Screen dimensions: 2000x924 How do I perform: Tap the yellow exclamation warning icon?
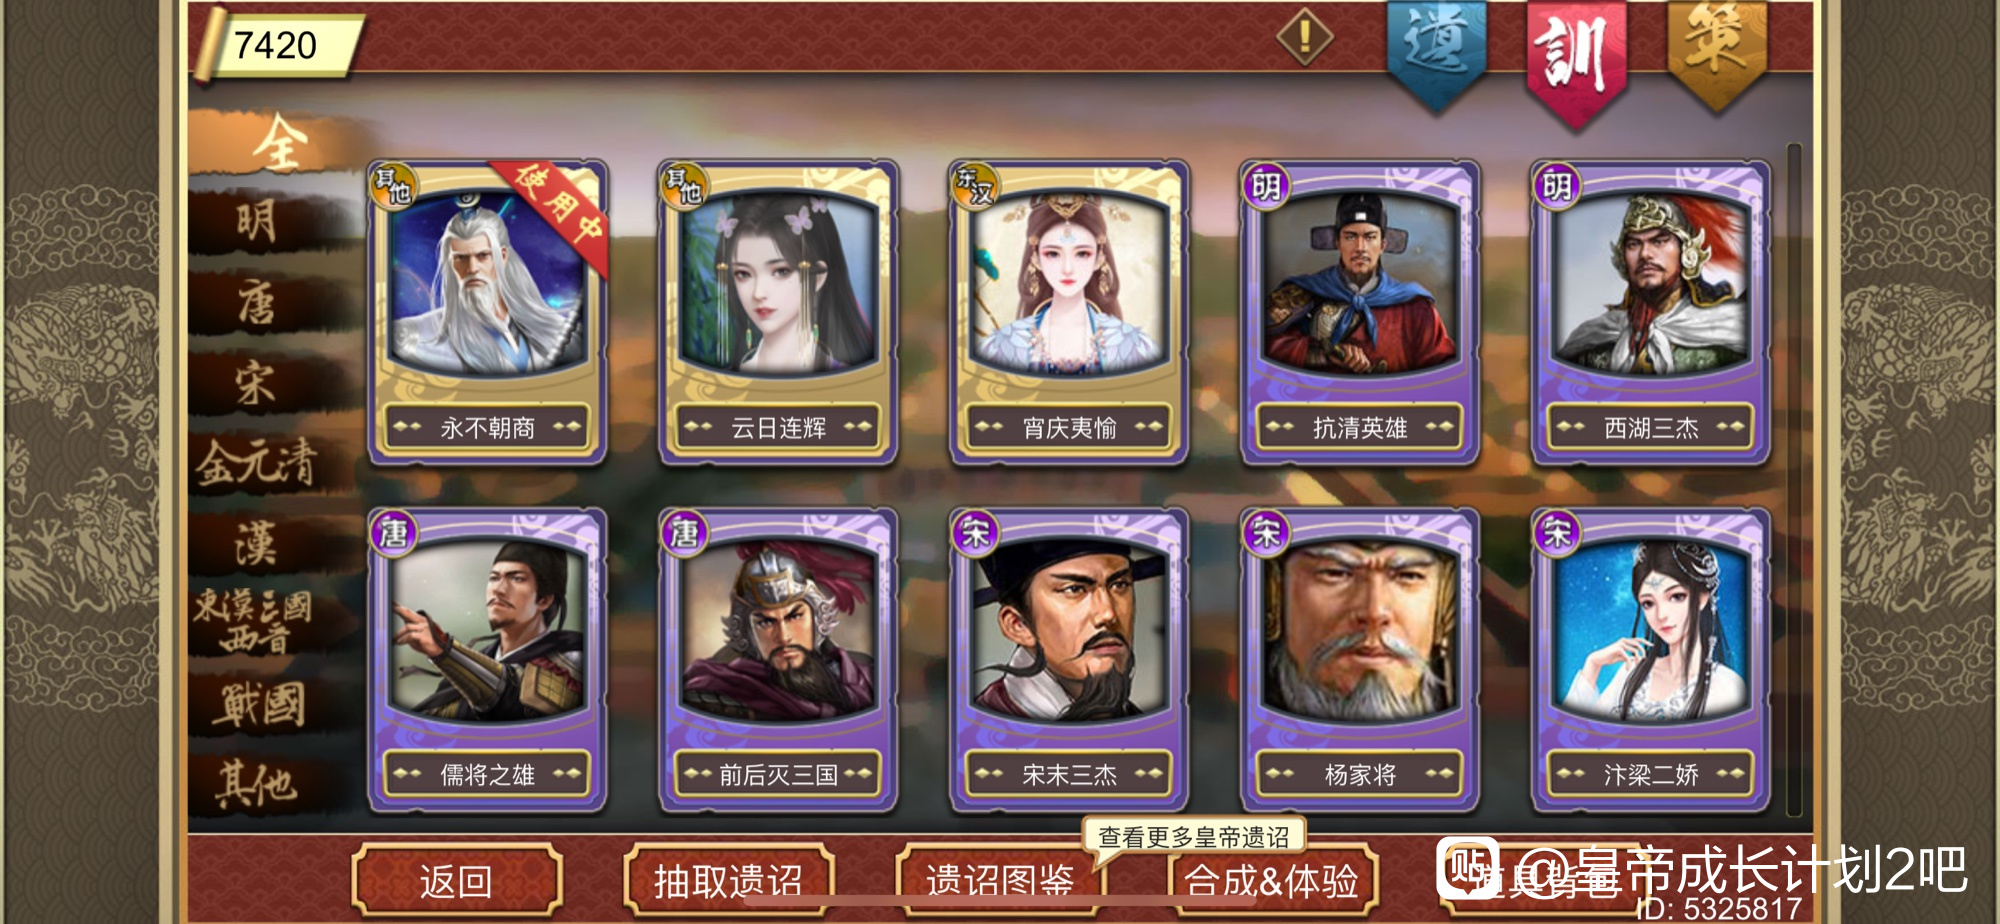(1304, 38)
